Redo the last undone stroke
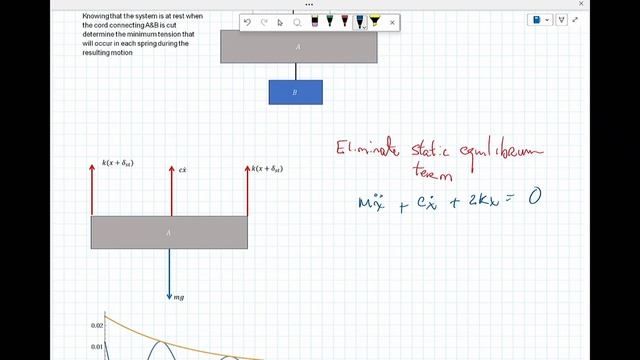 (x=264, y=22)
